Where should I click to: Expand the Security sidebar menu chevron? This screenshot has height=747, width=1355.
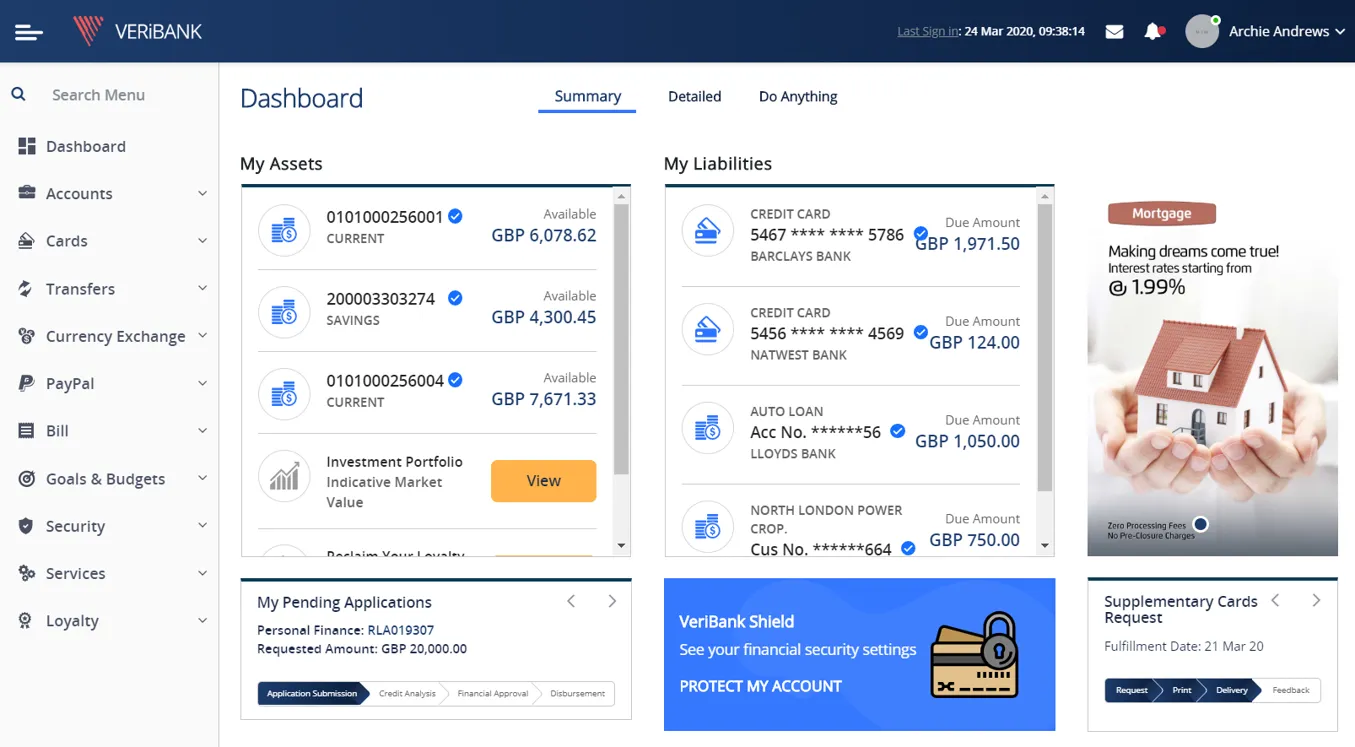point(202,526)
